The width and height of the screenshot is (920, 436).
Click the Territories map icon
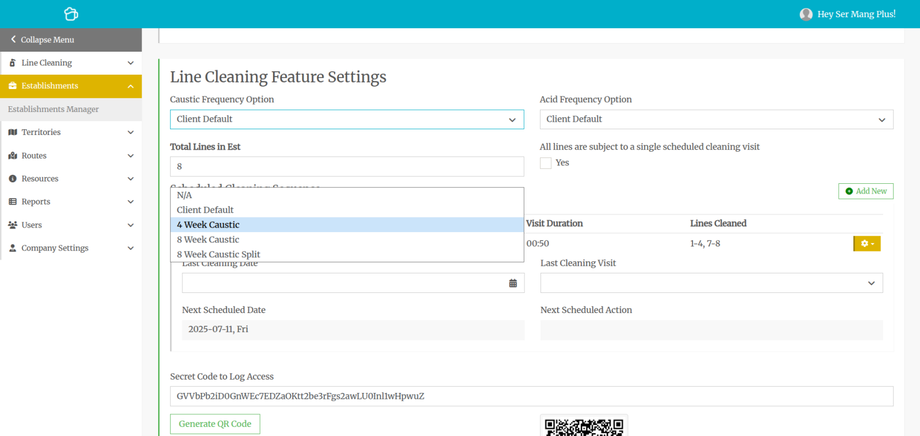pos(12,132)
